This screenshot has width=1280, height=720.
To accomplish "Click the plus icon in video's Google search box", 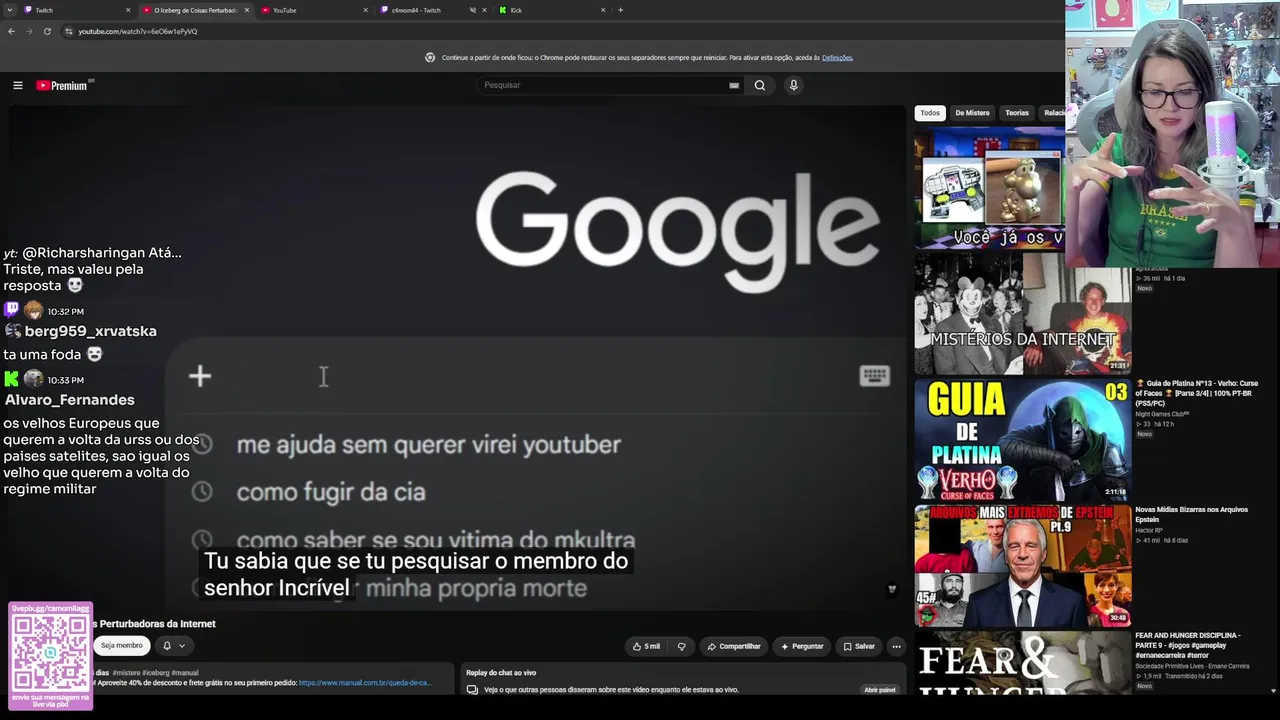I will [200, 376].
